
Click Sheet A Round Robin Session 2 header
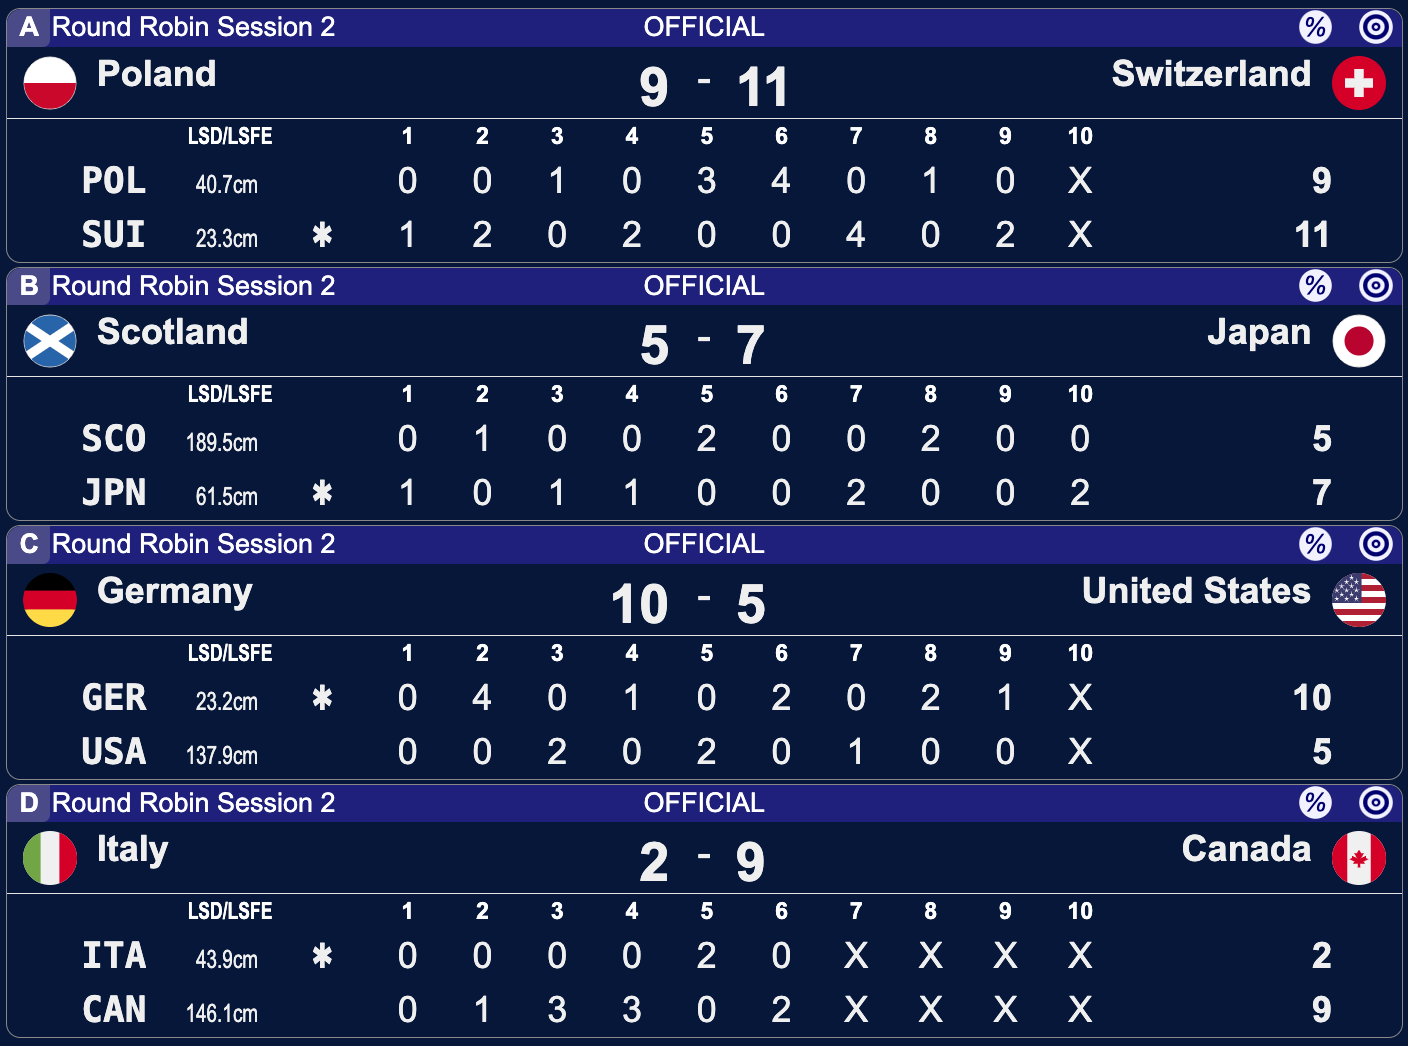[x=193, y=27]
